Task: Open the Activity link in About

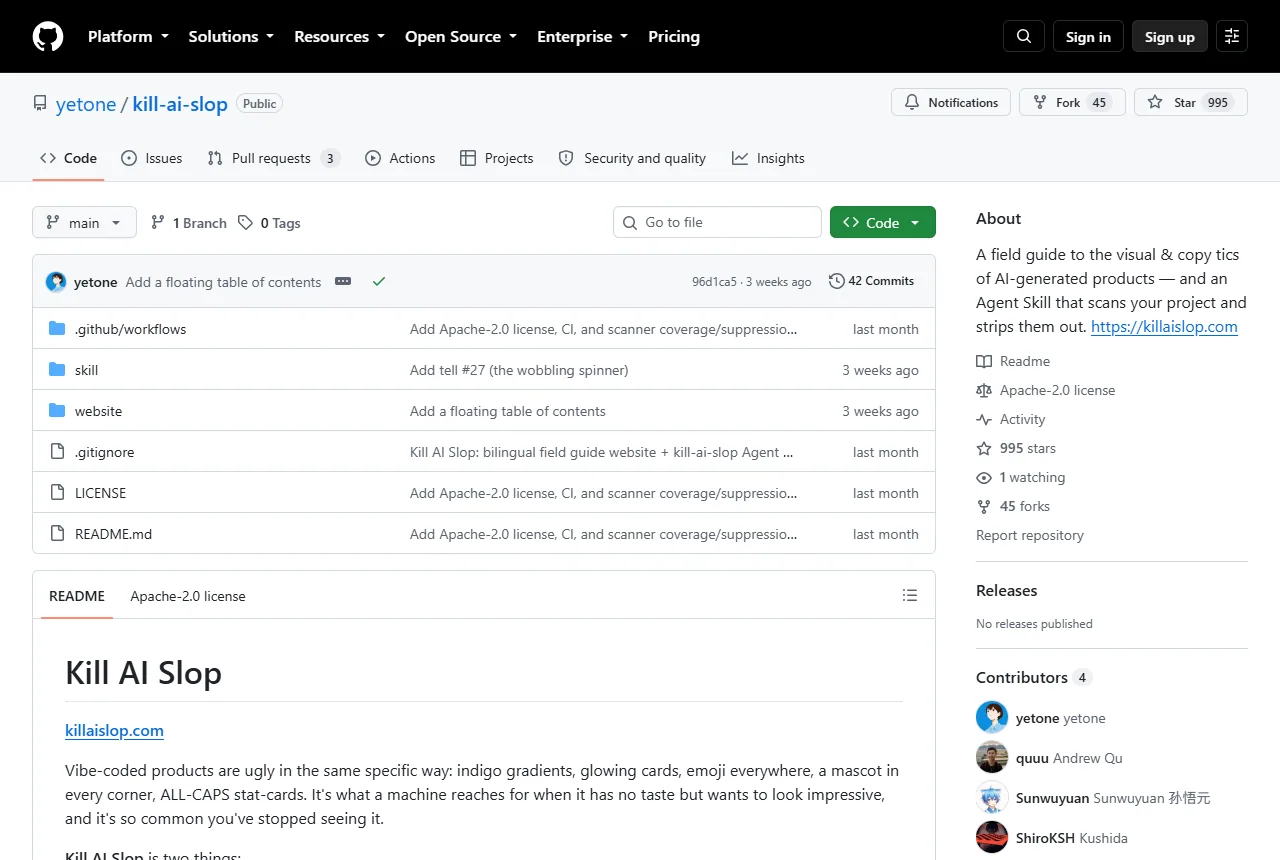Action: pos(1011,419)
